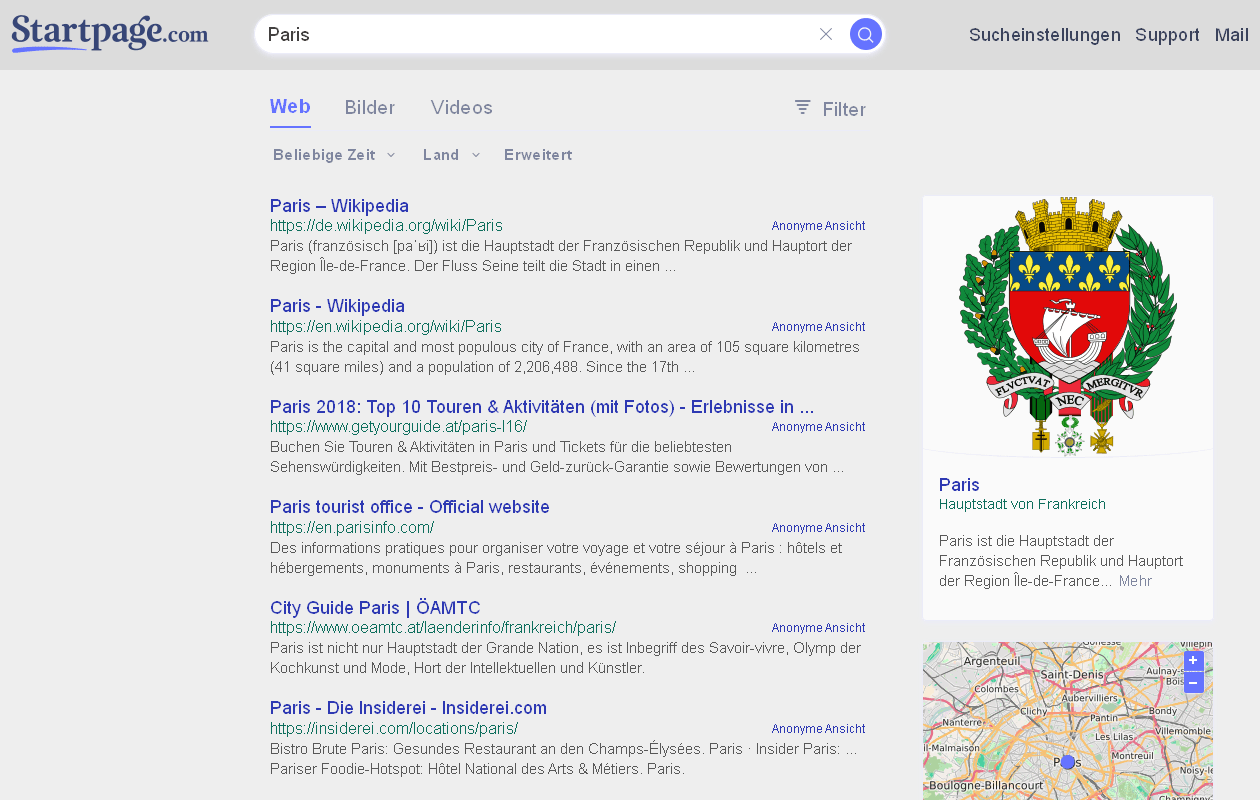Open the Erweitert options
This screenshot has height=800, width=1260.
pyautogui.click(x=538, y=155)
